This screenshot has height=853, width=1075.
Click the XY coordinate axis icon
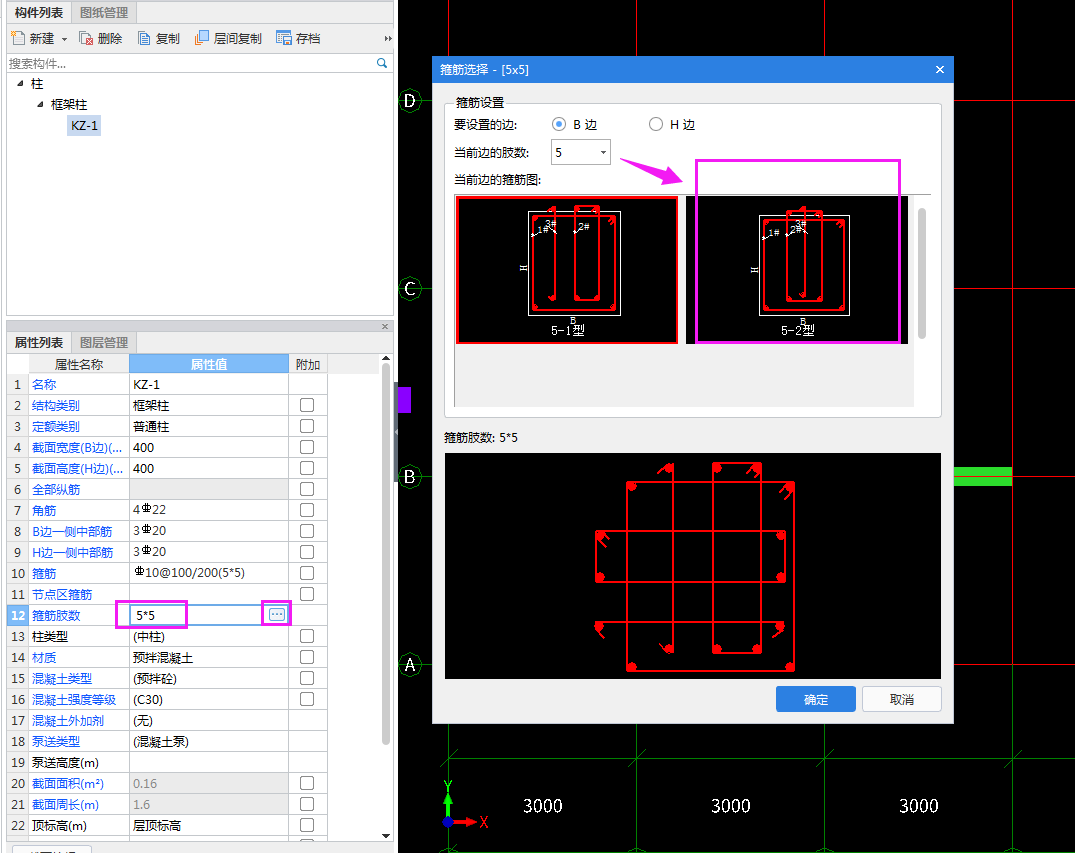point(465,805)
